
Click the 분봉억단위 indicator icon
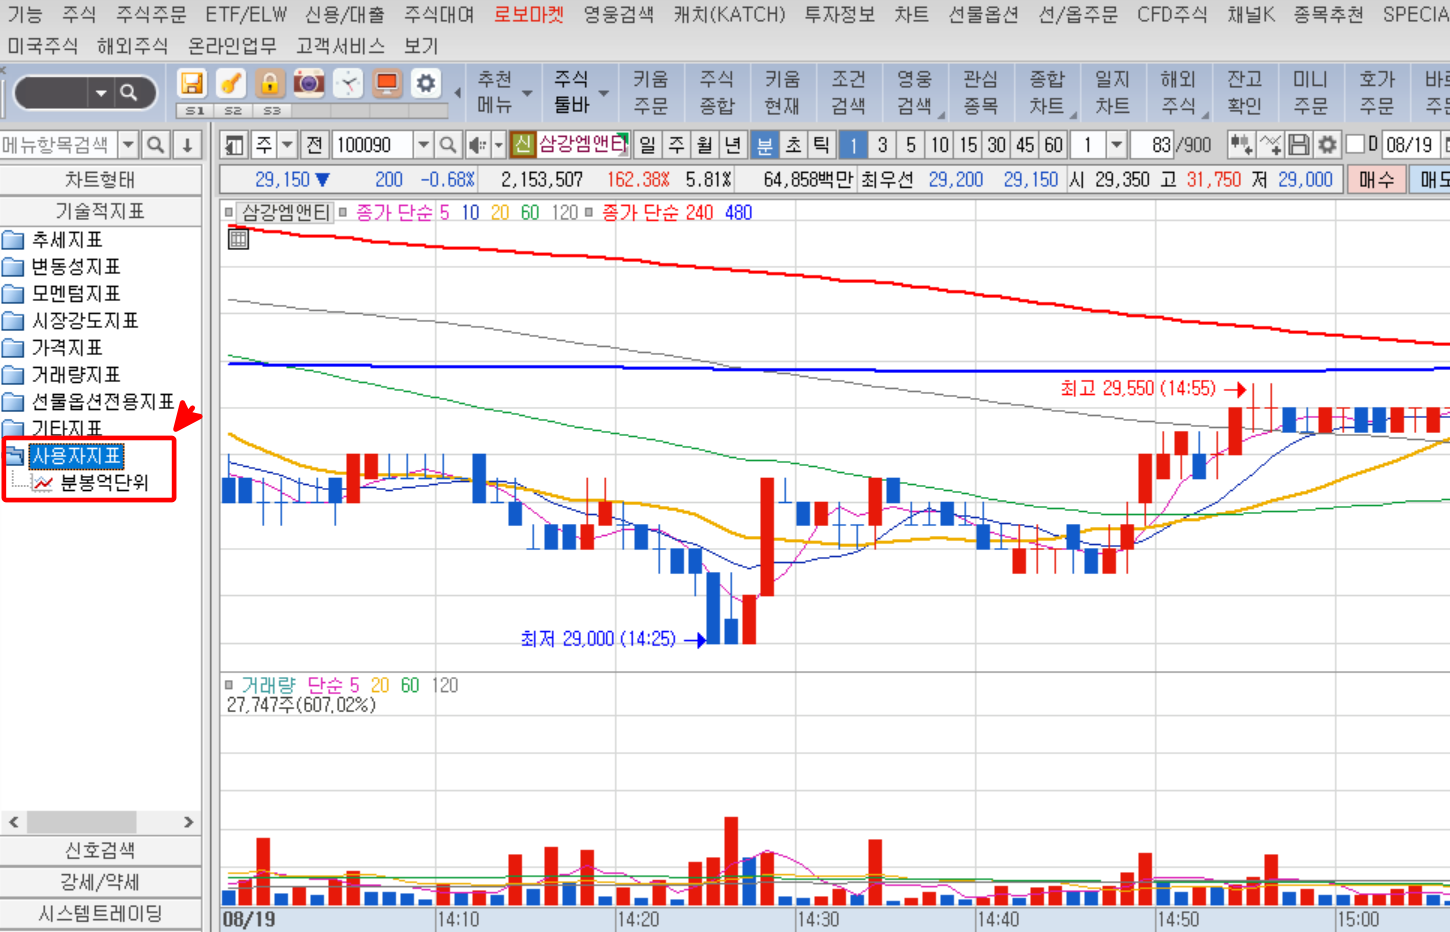click(x=43, y=483)
